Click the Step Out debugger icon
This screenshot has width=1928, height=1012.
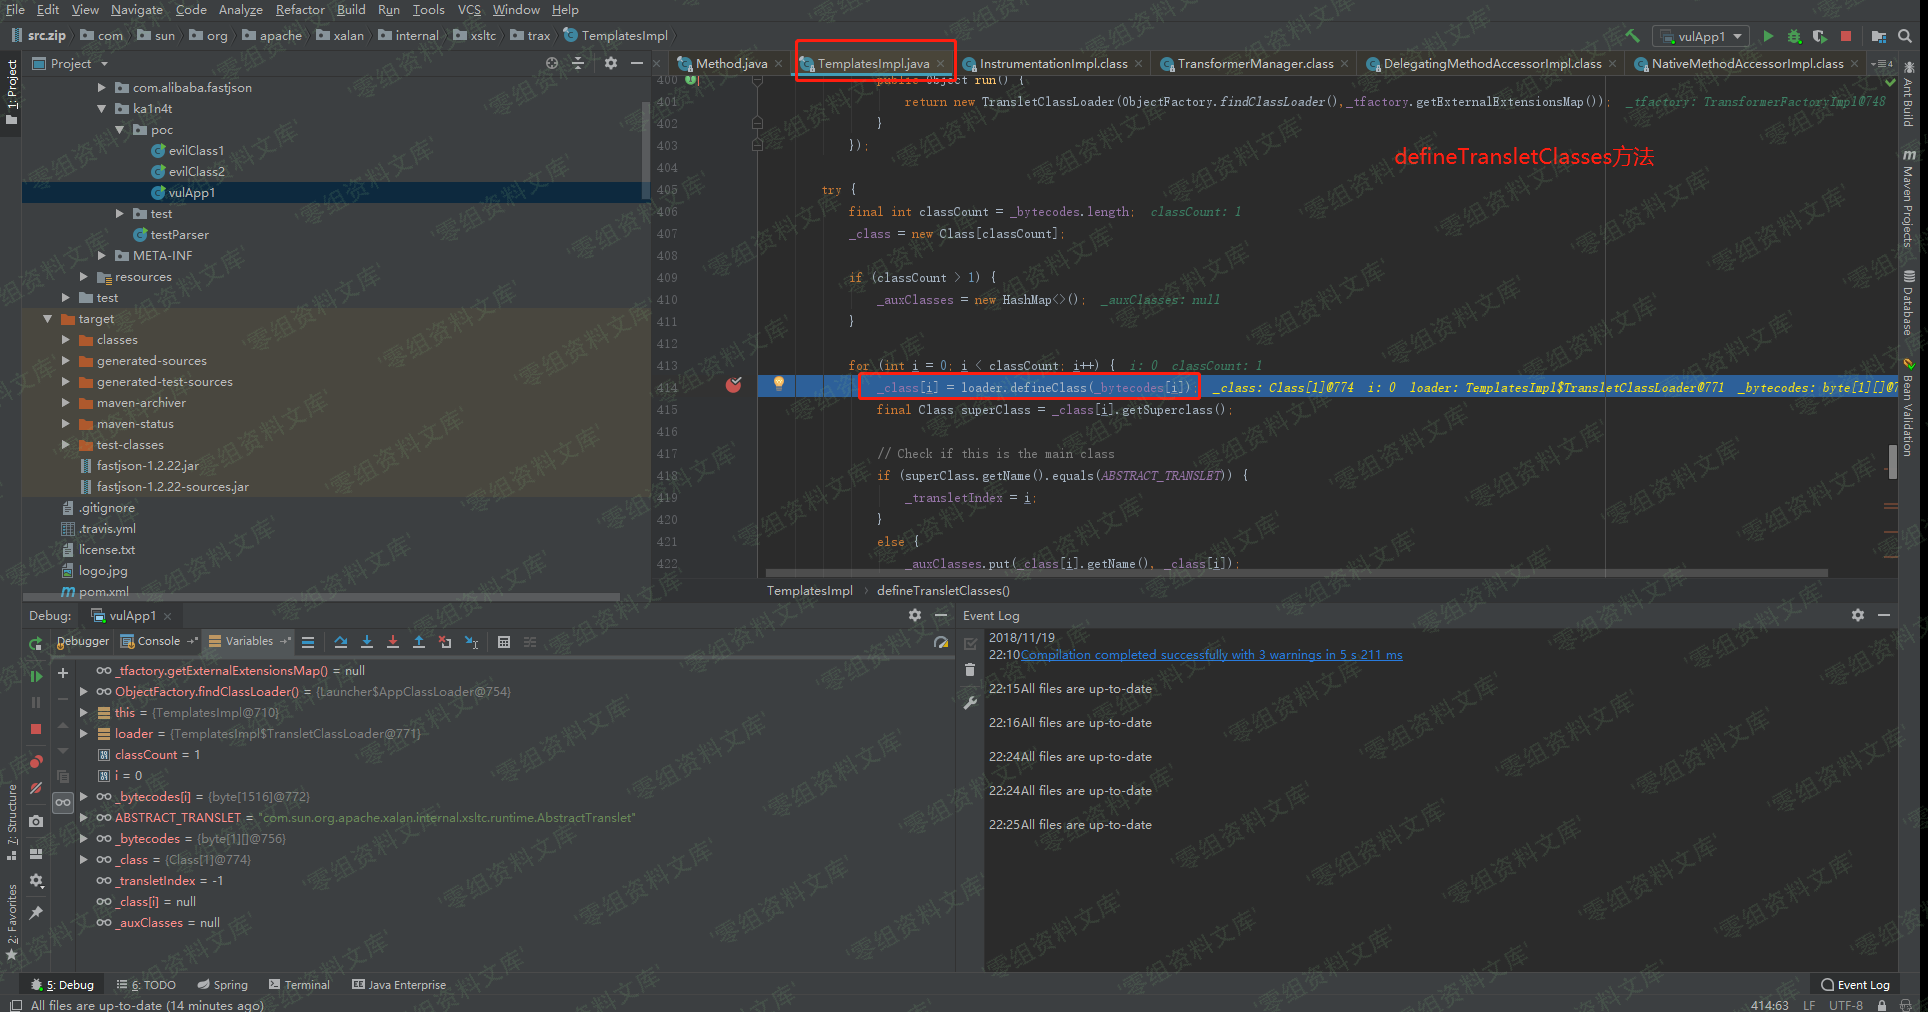[x=419, y=642]
